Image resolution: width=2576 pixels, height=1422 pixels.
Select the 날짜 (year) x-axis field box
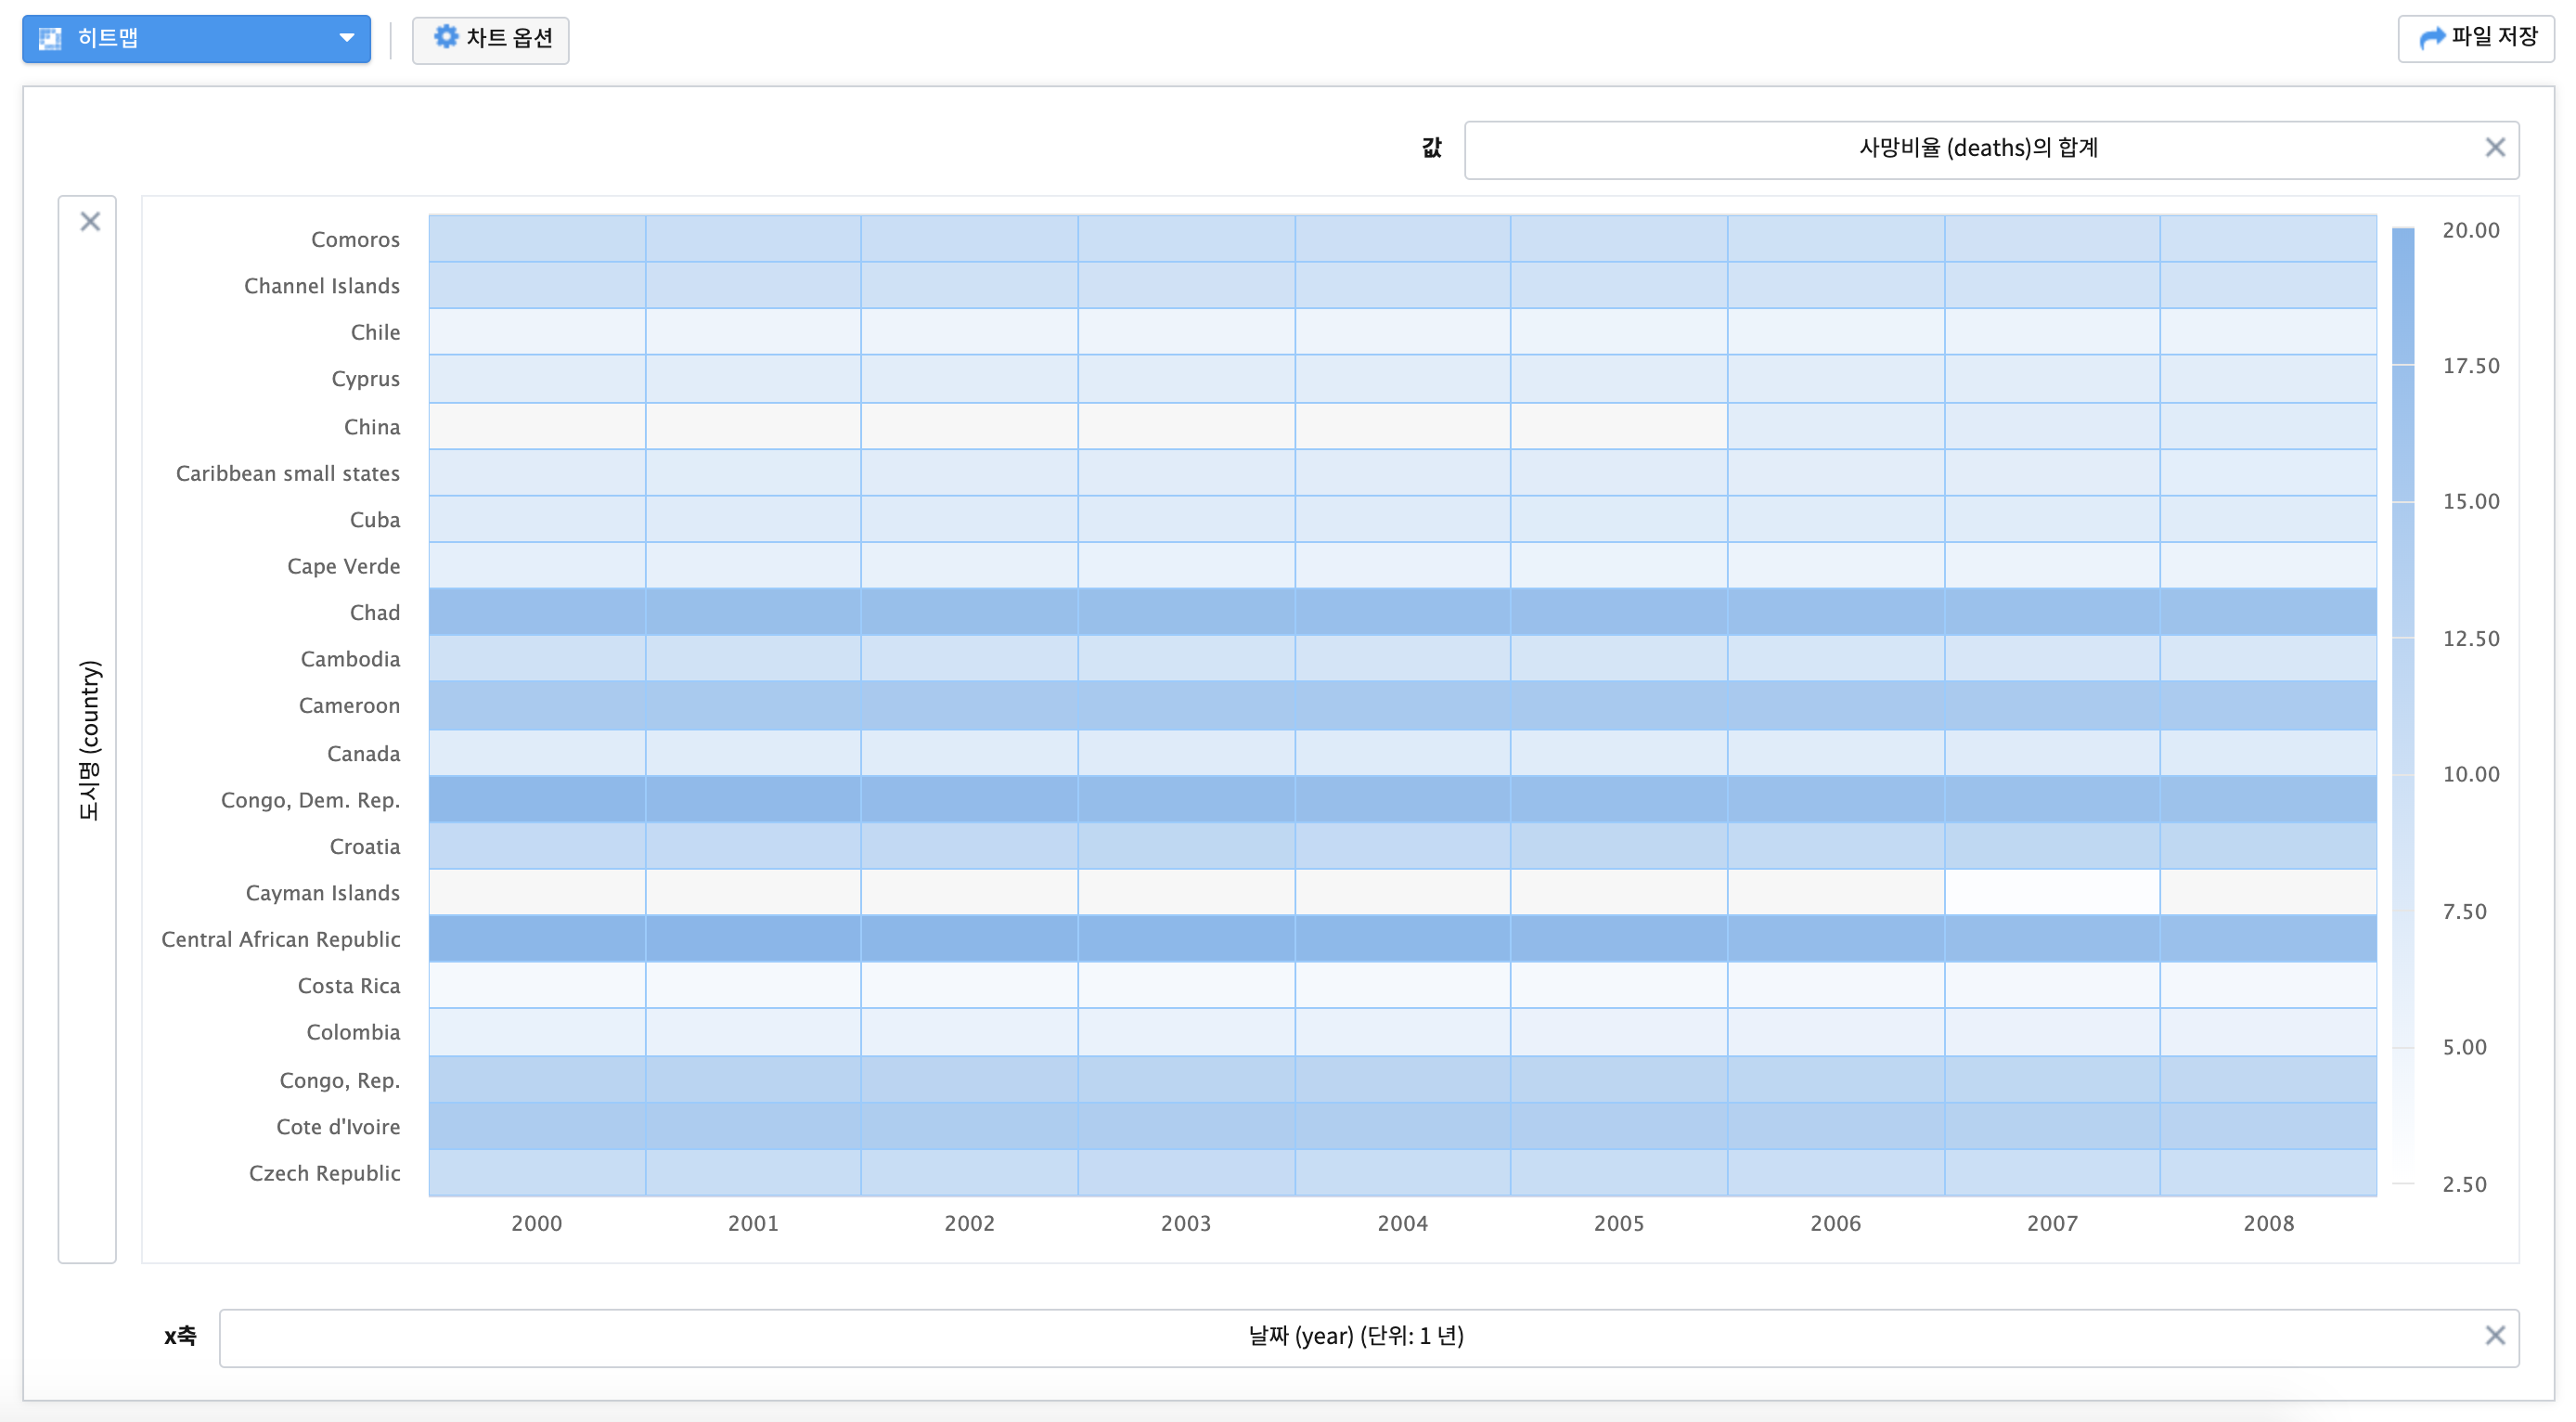coord(1369,1337)
